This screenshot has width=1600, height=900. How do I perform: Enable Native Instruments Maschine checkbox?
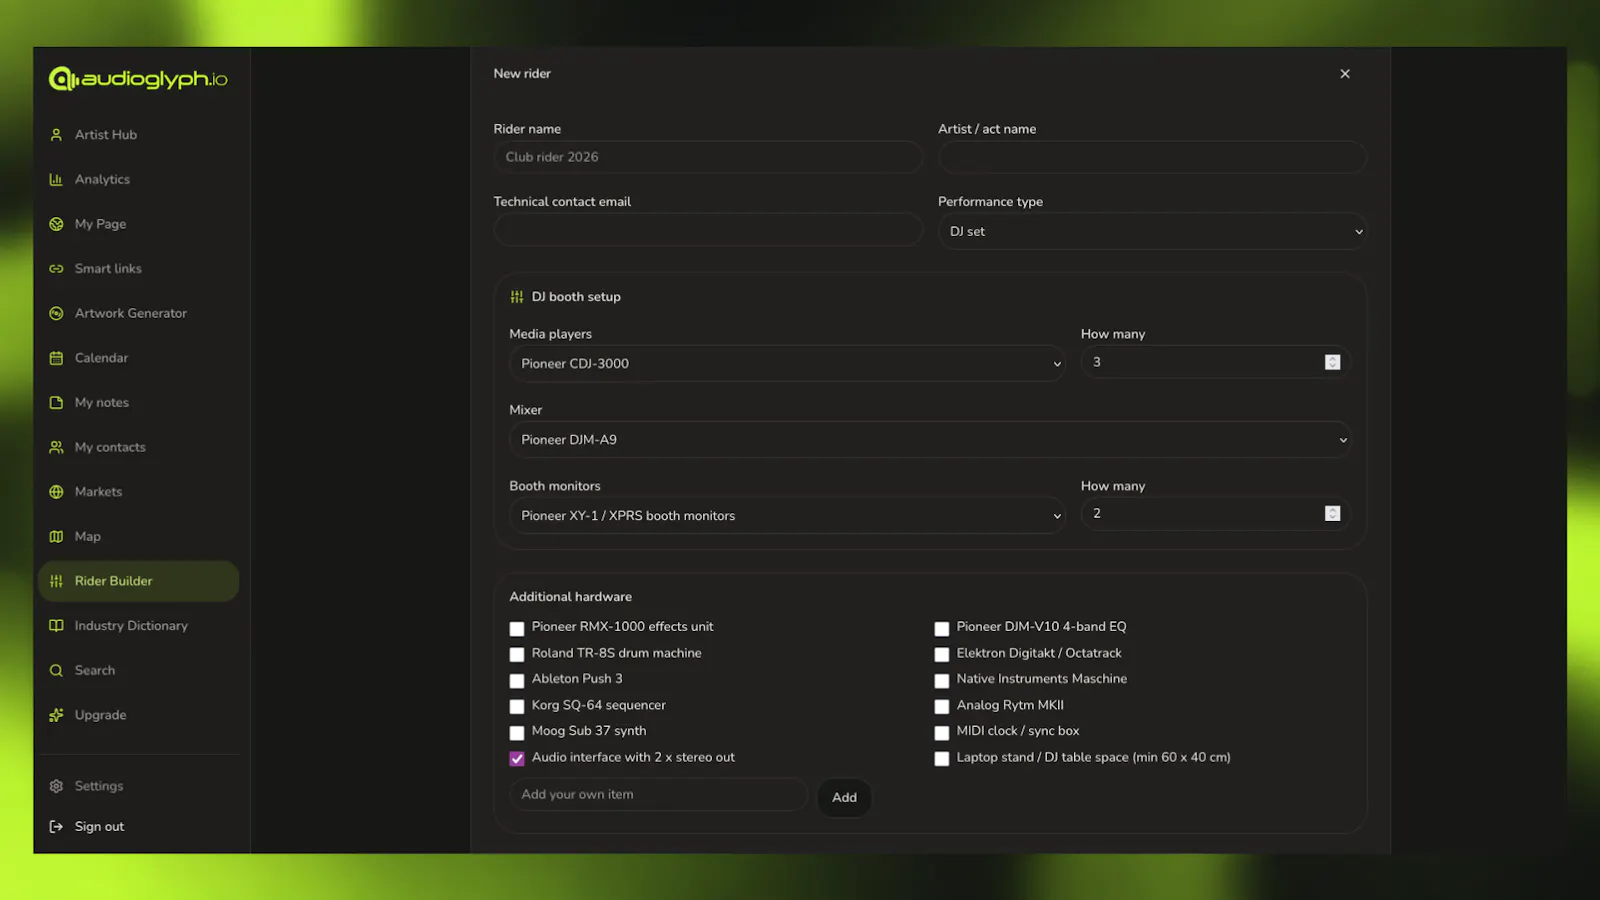point(942,681)
